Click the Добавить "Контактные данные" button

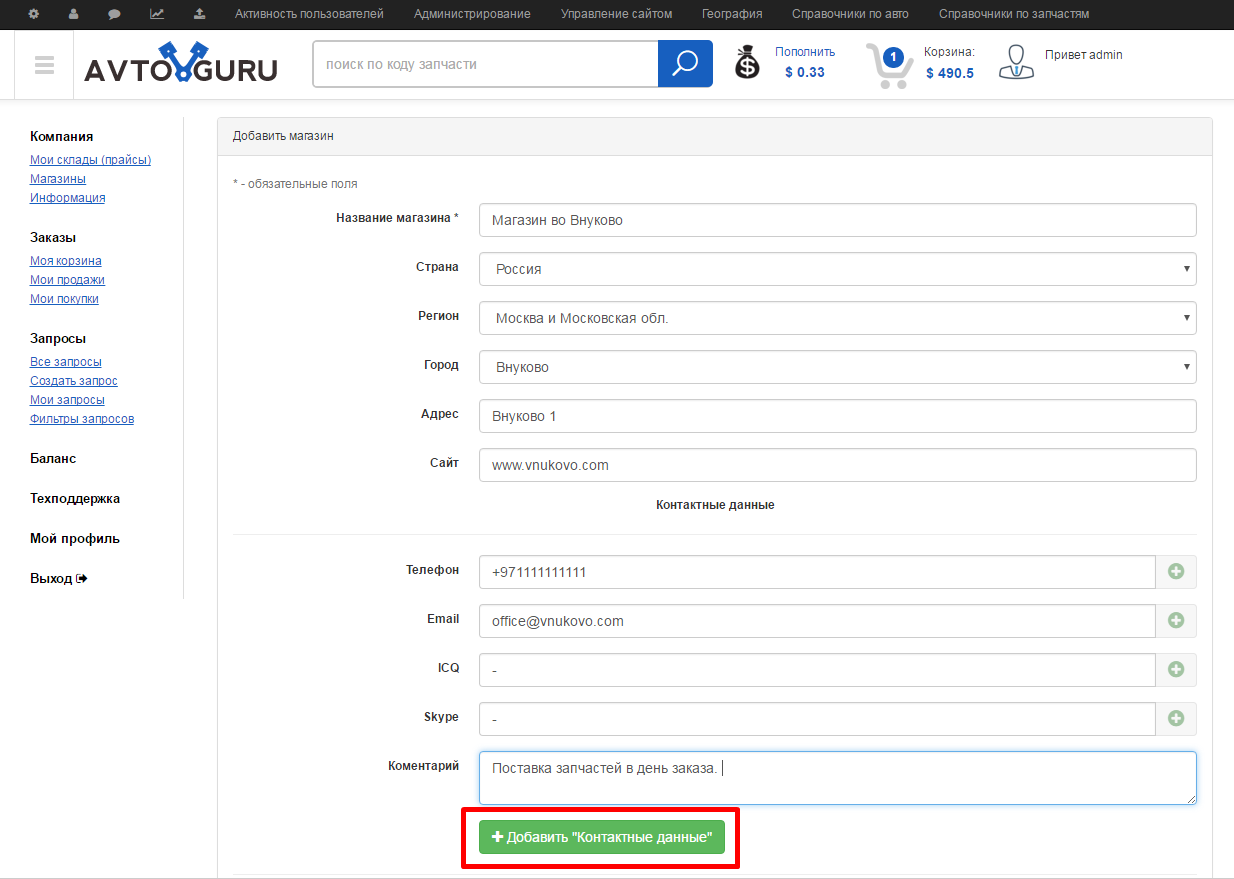coord(601,837)
